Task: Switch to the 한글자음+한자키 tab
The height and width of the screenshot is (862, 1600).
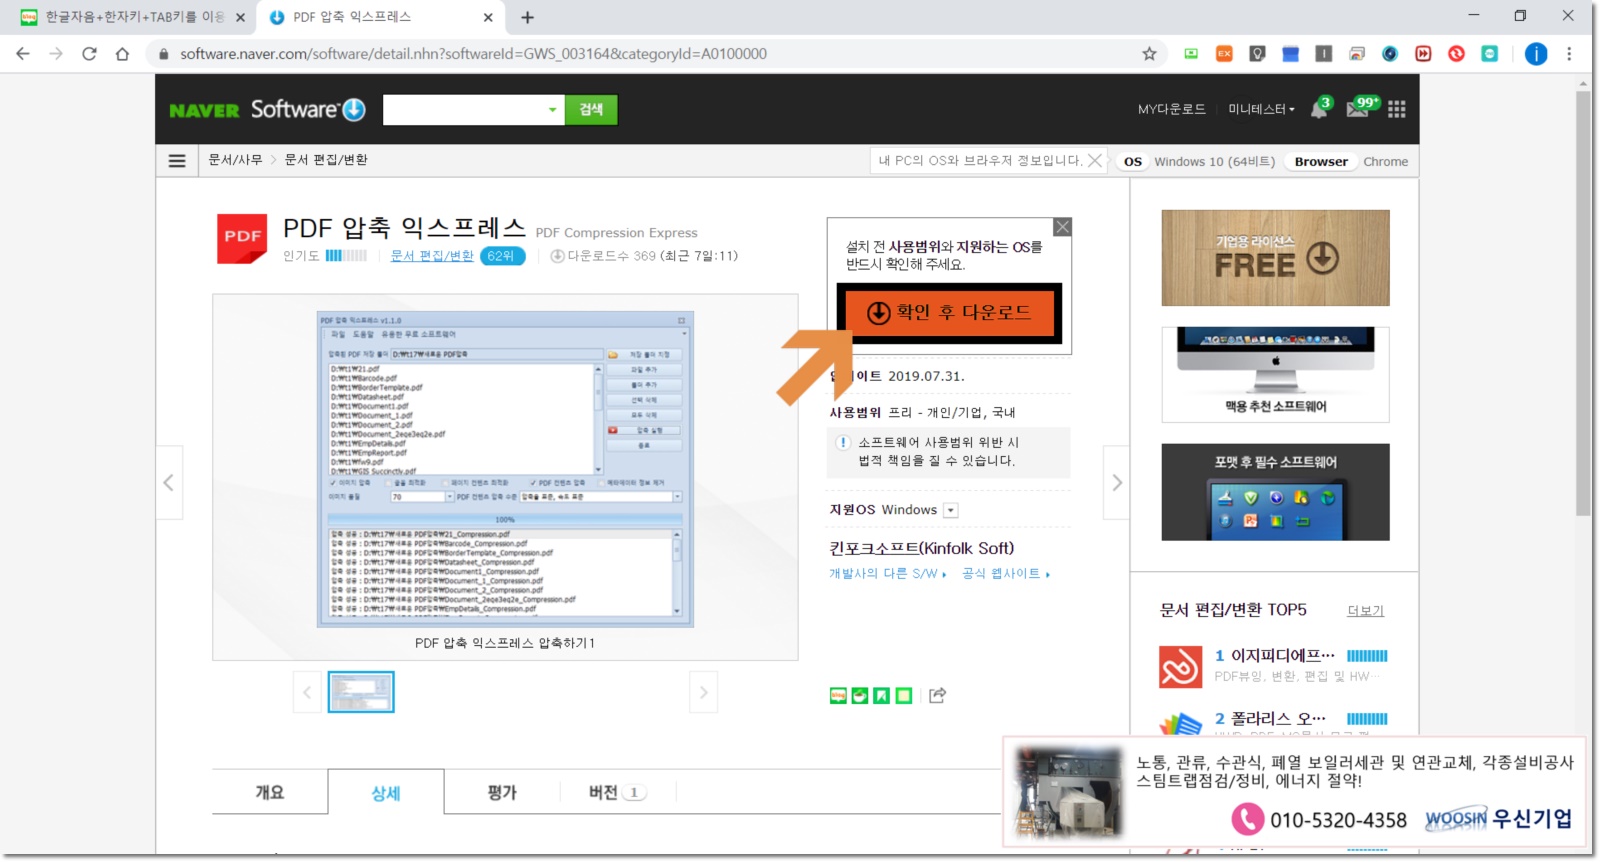Action: [x=133, y=17]
